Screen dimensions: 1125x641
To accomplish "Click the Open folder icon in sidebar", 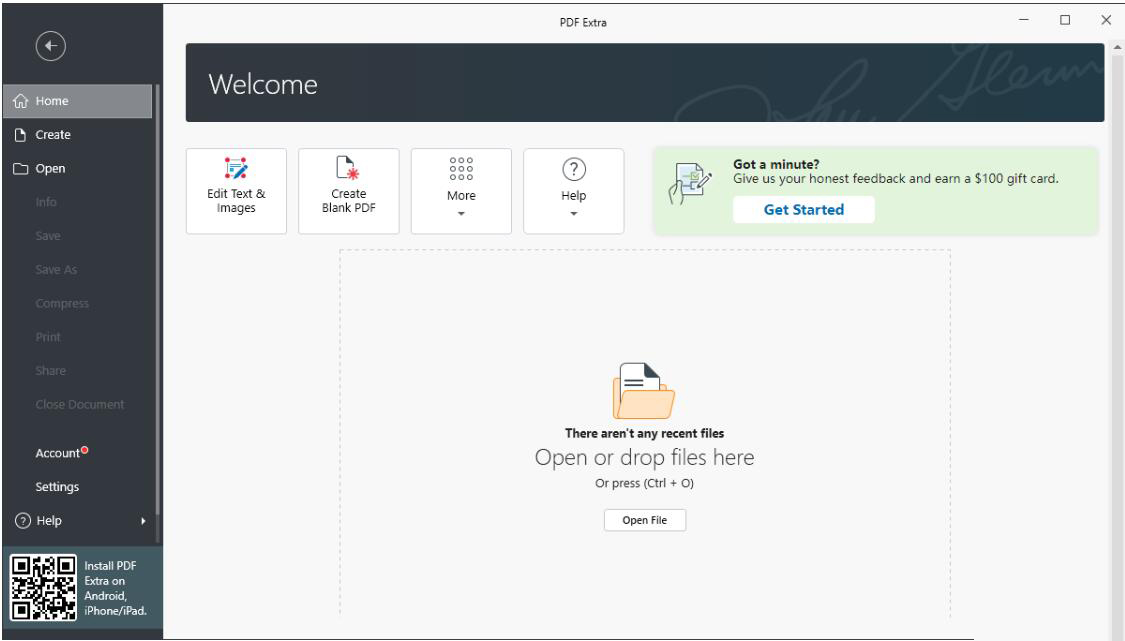I will pyautogui.click(x=20, y=169).
